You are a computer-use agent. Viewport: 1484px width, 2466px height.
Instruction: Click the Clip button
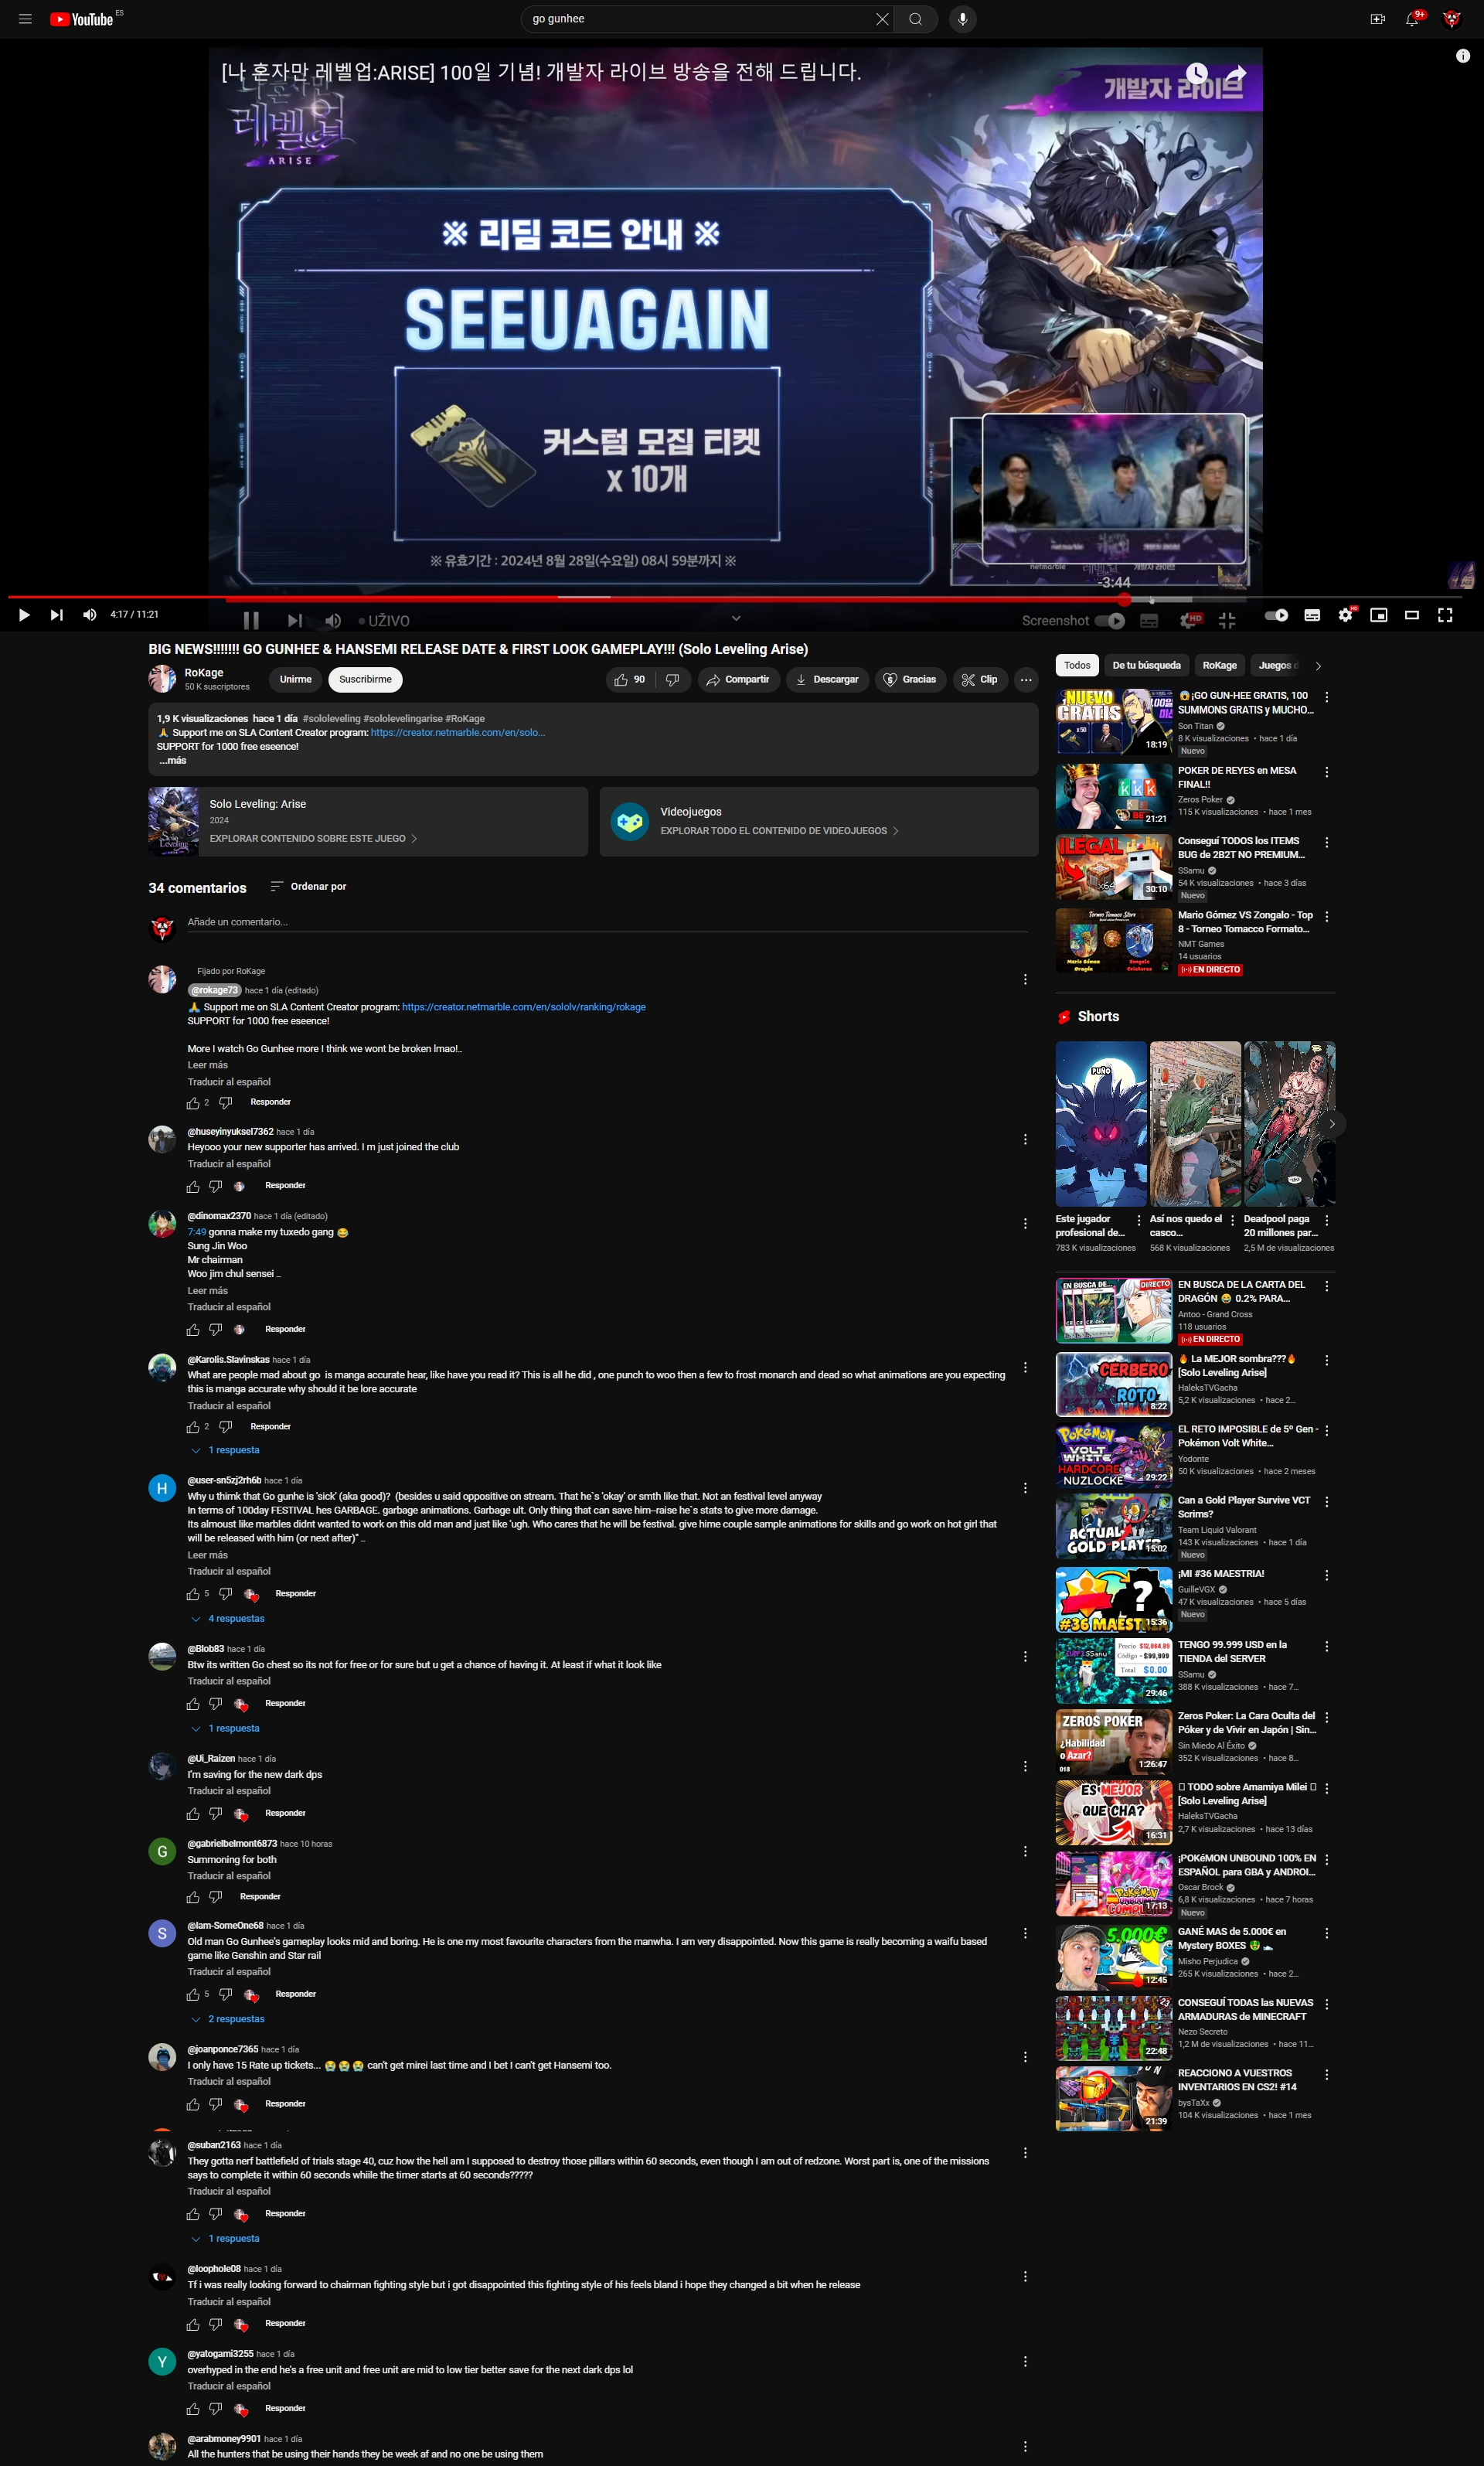(x=979, y=680)
